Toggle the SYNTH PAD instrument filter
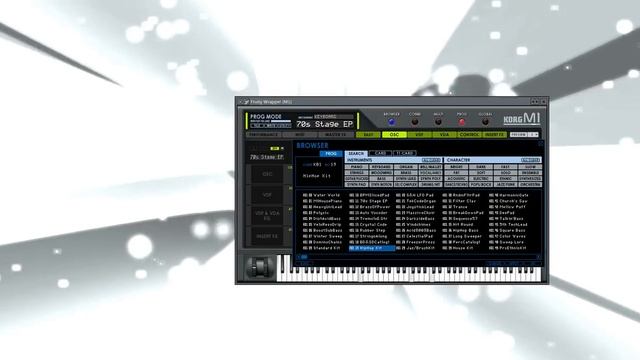The height and width of the screenshot is (360, 640). pyautogui.click(x=357, y=184)
